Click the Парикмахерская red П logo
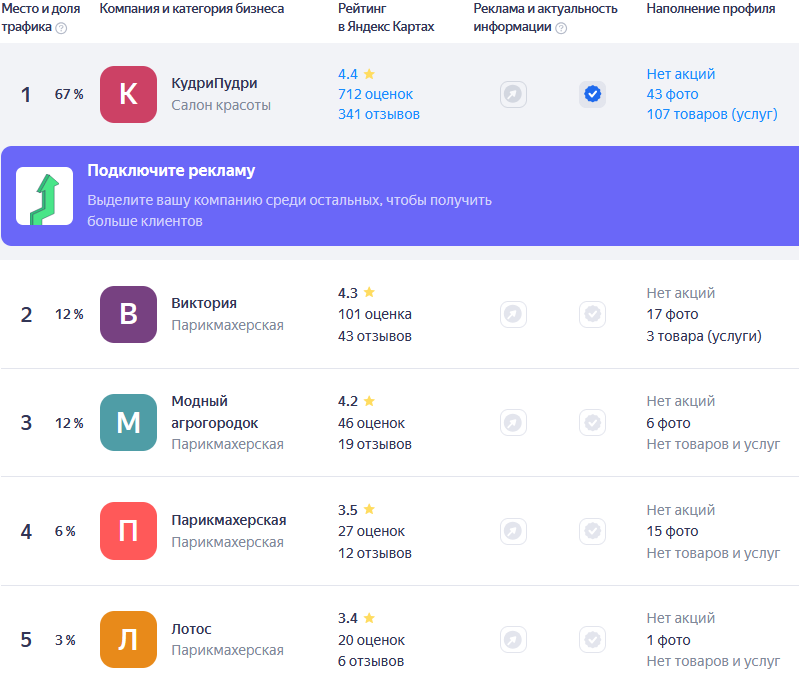This screenshot has width=799, height=690. click(128, 531)
